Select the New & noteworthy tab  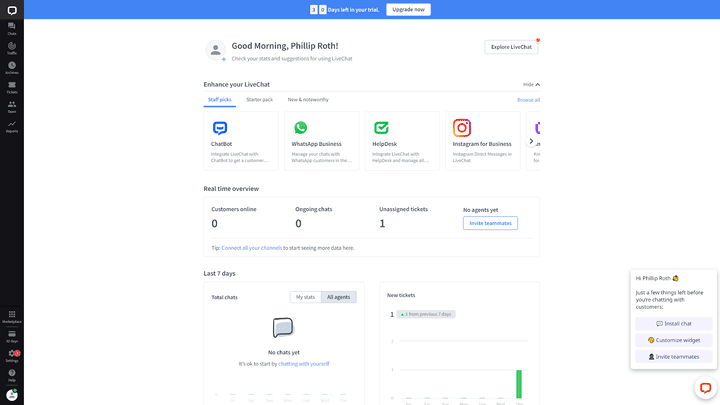[x=308, y=100]
